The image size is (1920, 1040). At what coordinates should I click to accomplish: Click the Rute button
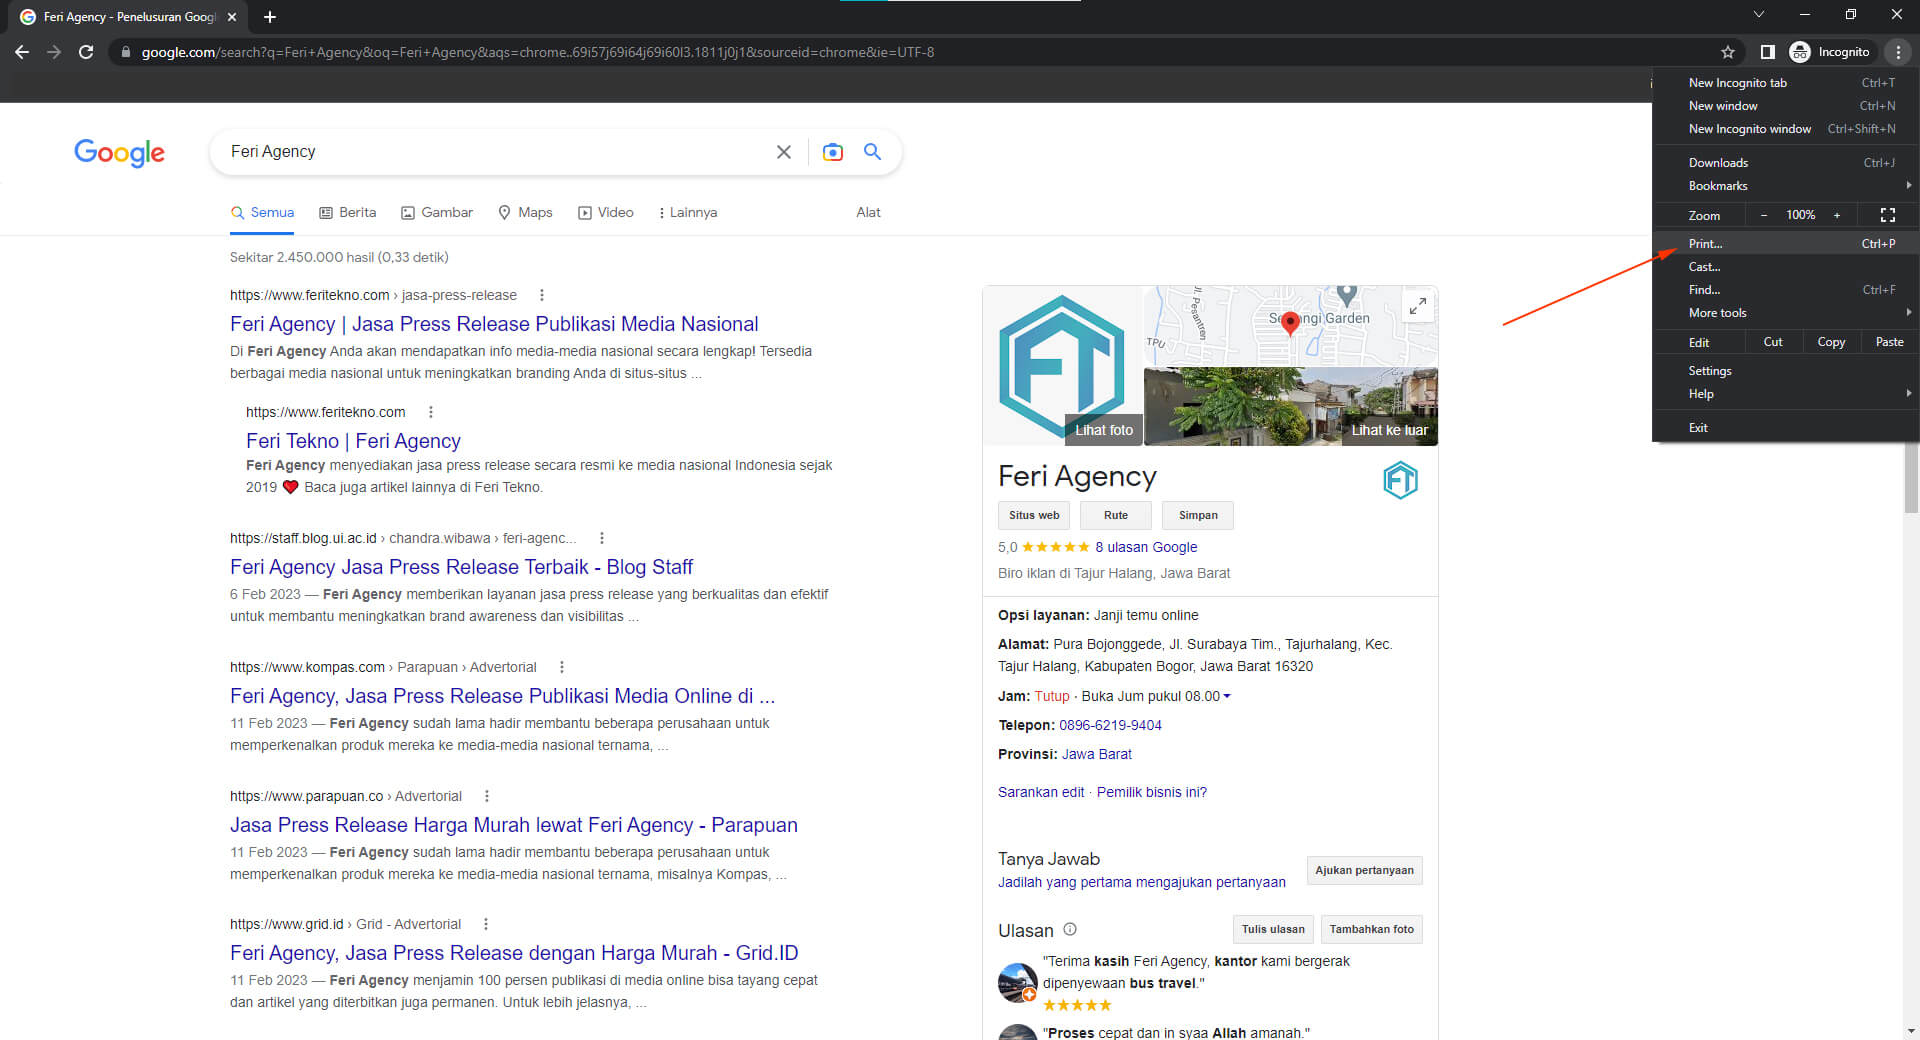[1116, 515]
